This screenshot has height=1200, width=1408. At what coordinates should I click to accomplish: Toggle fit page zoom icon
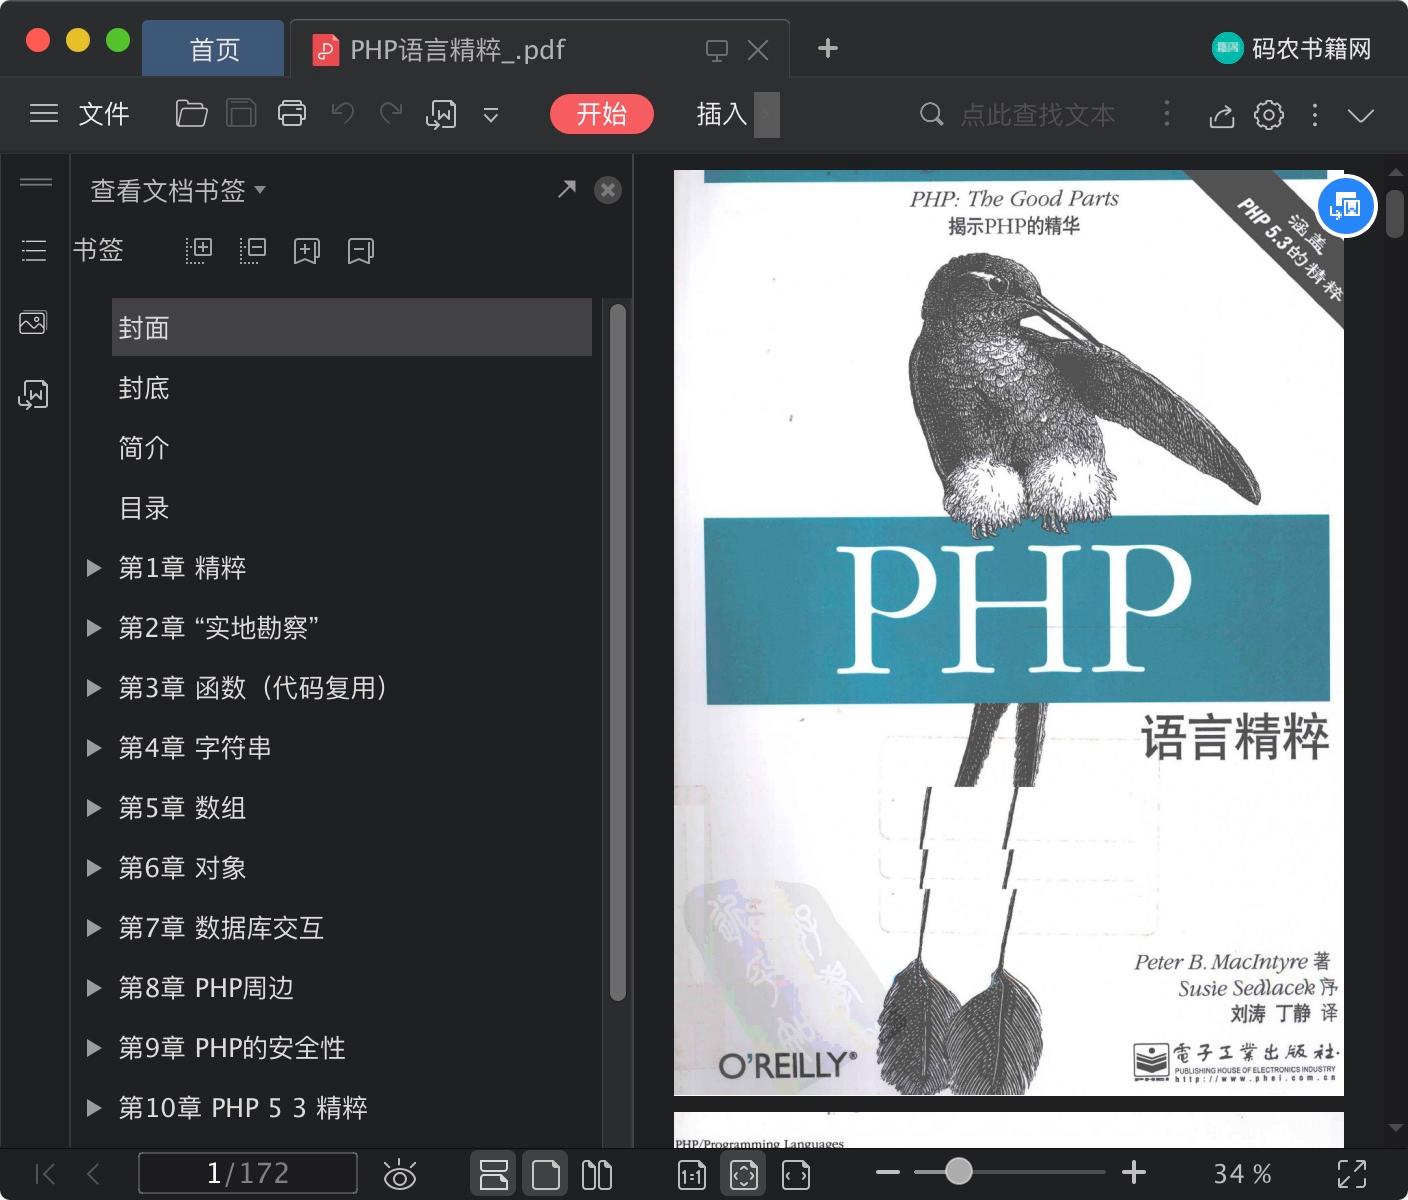pyautogui.click(x=744, y=1174)
